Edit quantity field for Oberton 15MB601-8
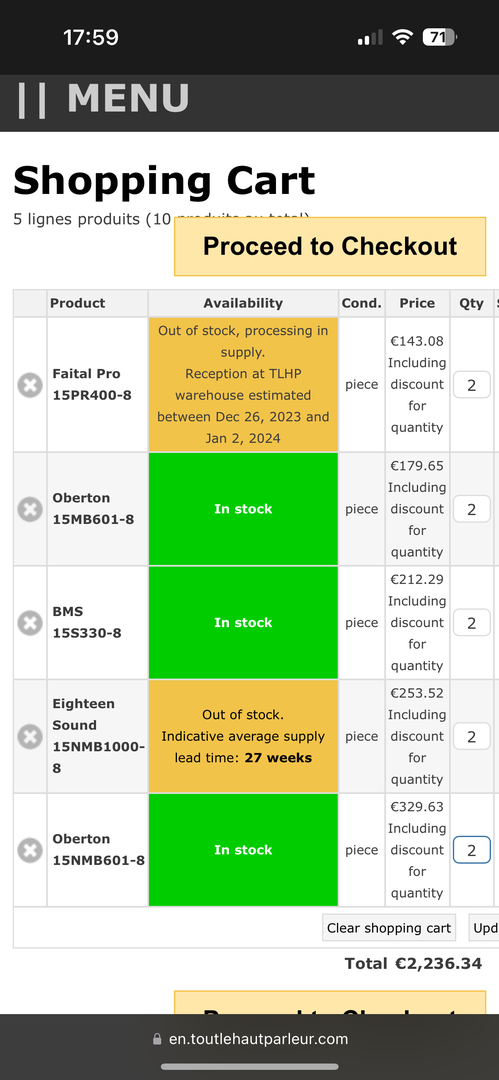 pos(471,509)
